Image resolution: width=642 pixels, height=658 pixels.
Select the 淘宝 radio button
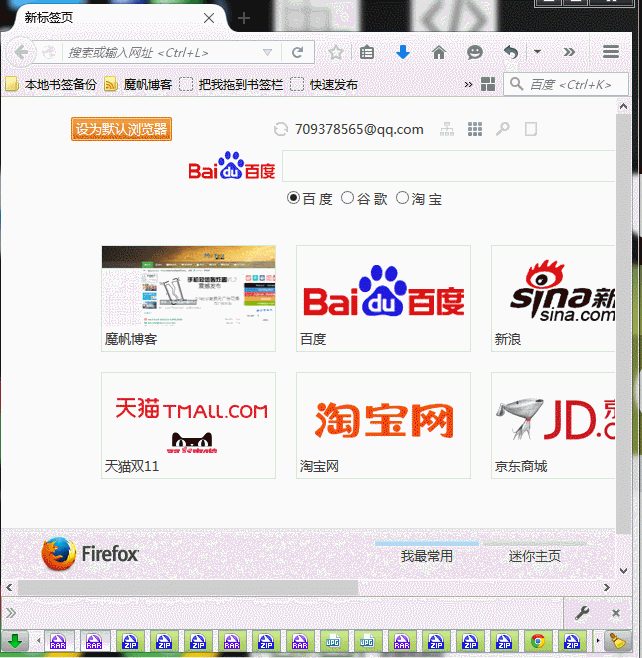pos(402,198)
